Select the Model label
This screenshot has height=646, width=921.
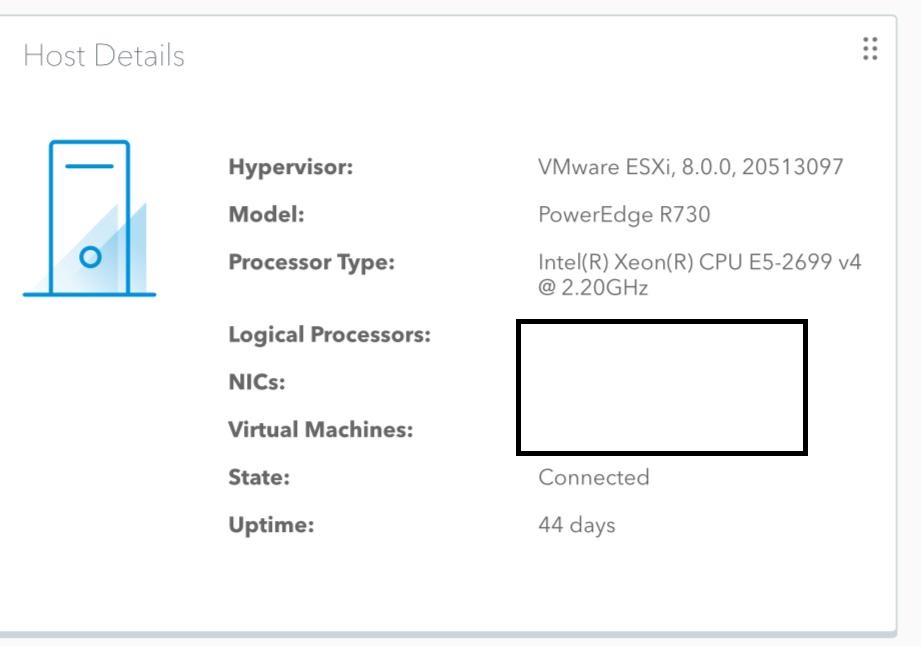pyautogui.click(x=267, y=214)
